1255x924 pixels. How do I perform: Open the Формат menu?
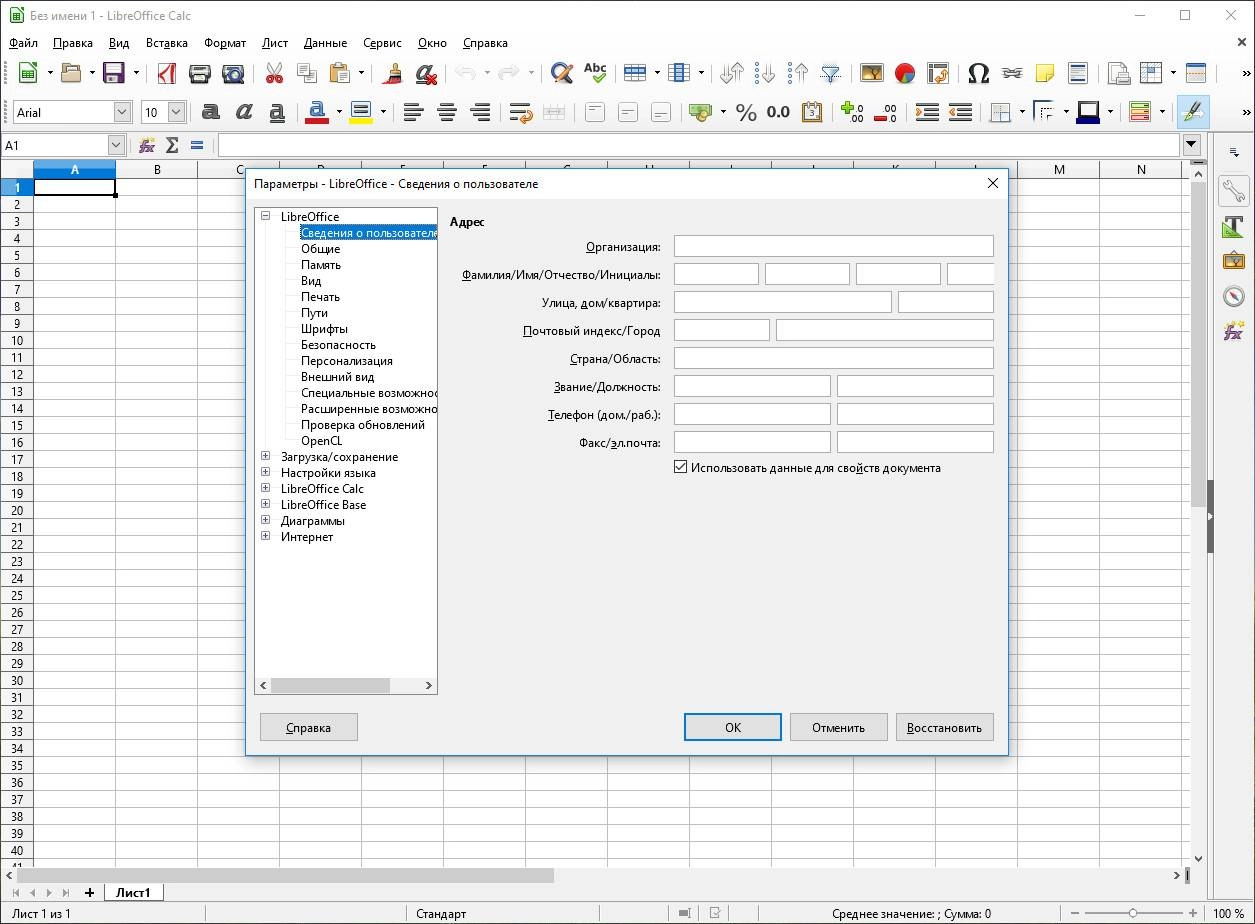pos(225,43)
